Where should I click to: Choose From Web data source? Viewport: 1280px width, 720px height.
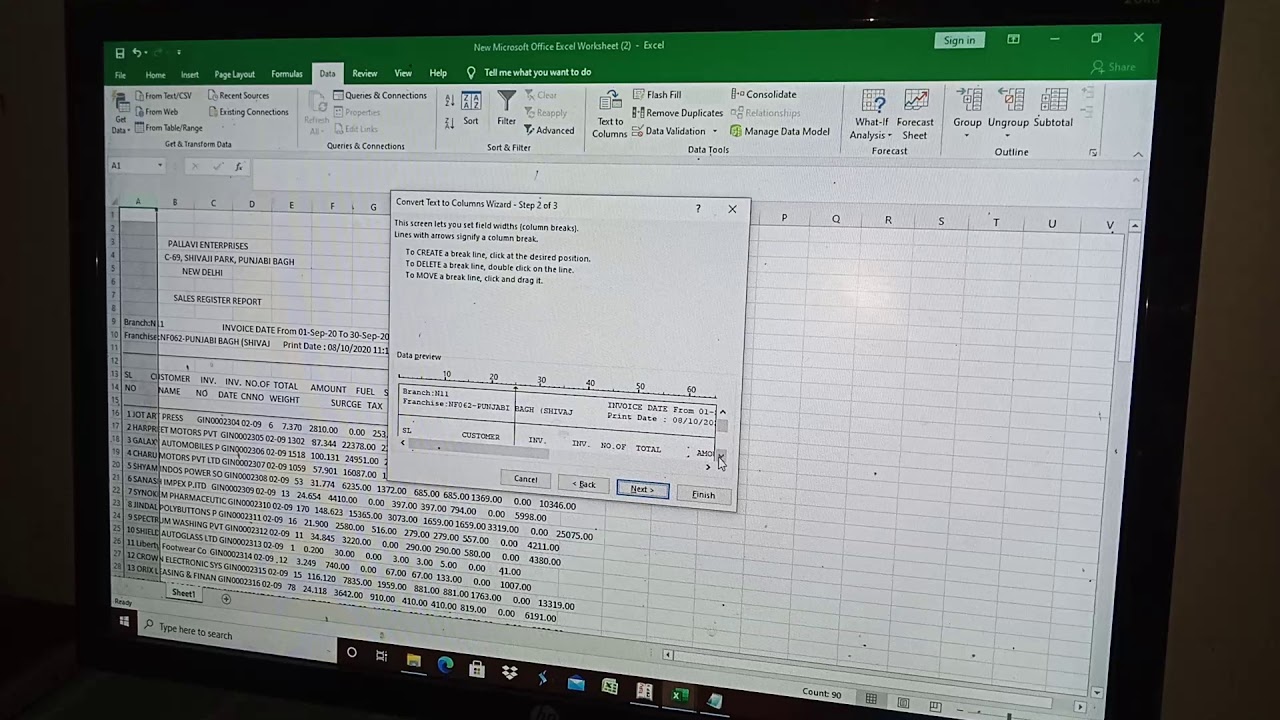(155, 112)
